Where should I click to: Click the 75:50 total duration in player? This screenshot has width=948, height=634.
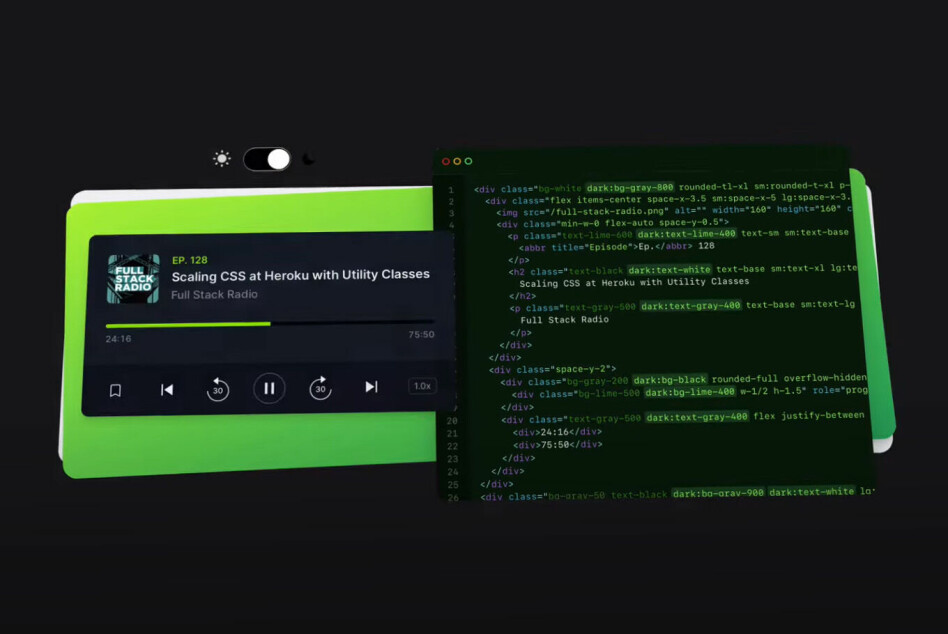(421, 334)
